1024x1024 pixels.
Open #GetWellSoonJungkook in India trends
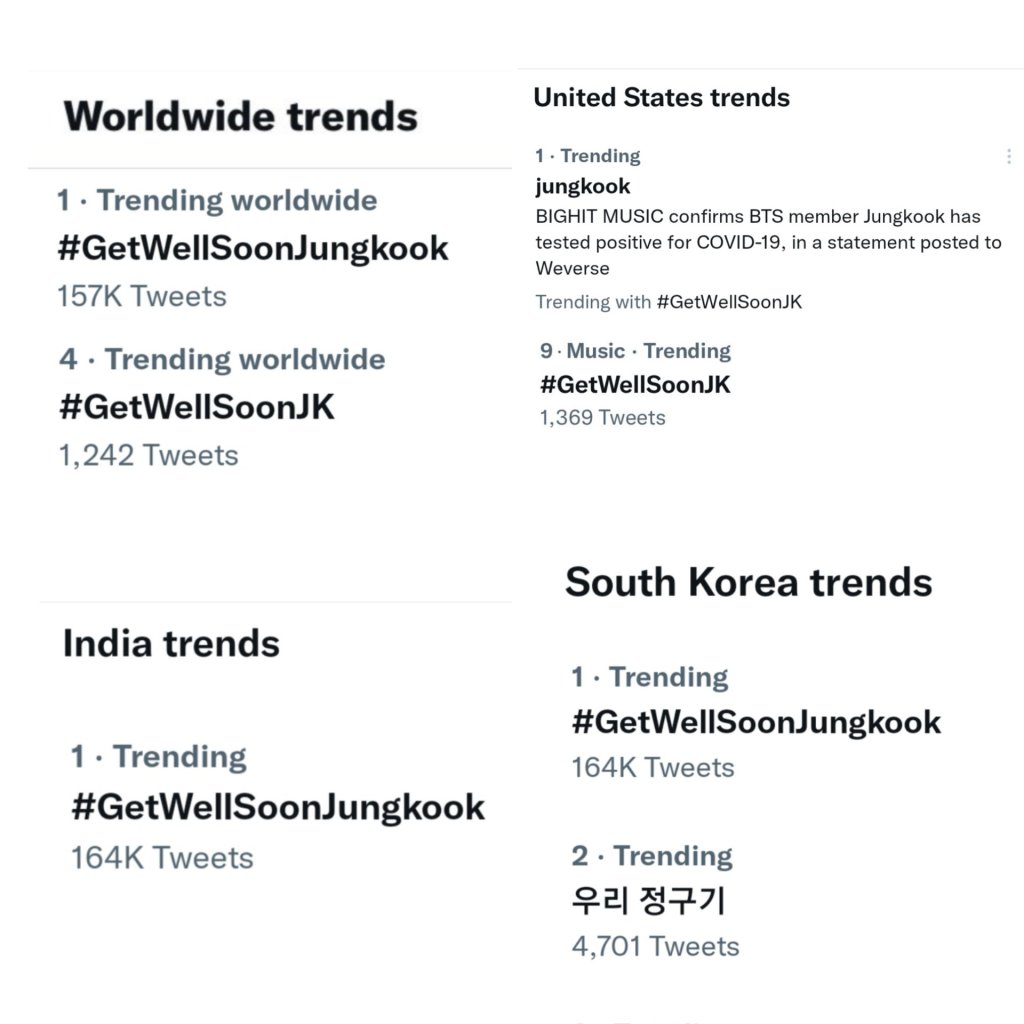click(x=278, y=807)
